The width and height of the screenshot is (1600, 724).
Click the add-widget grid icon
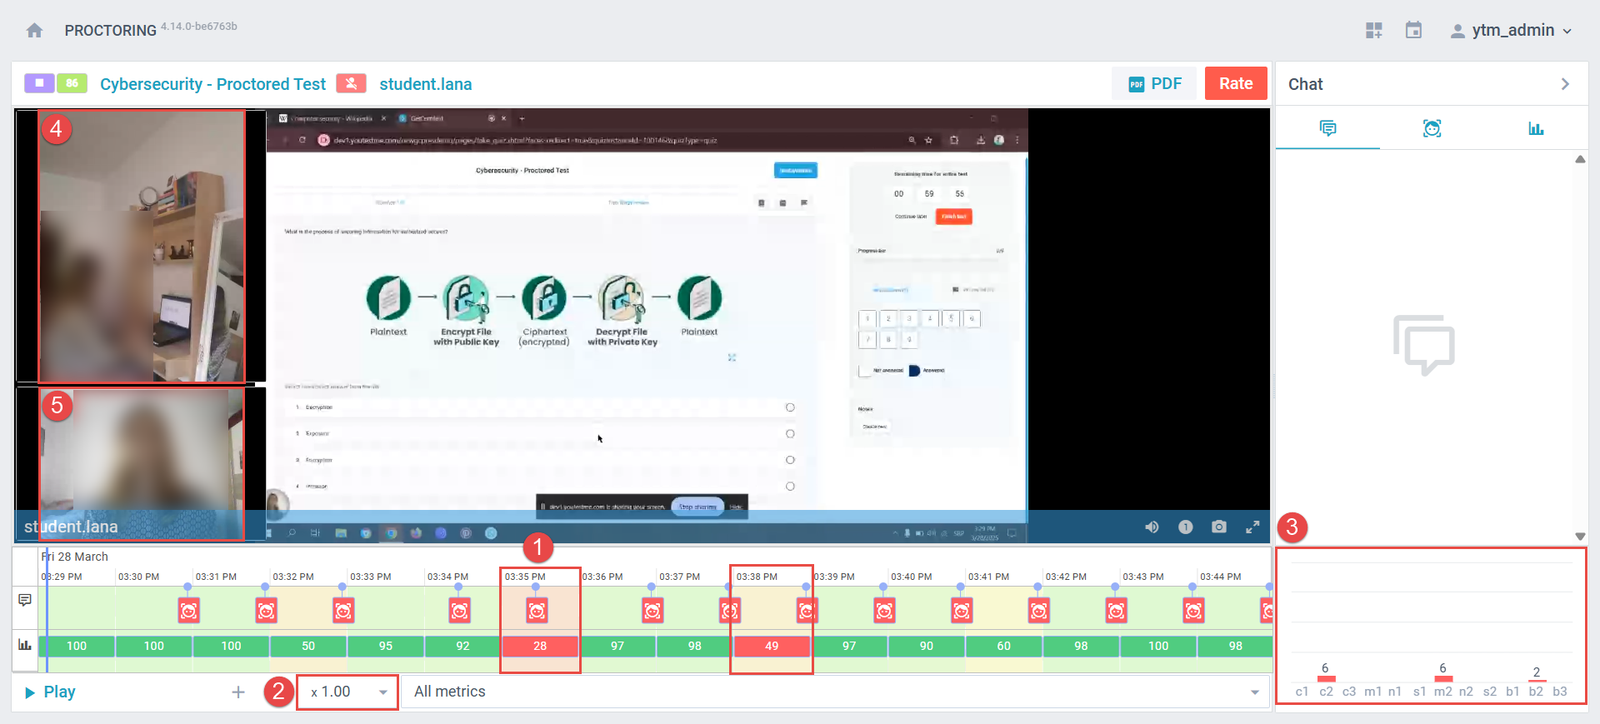click(1374, 30)
